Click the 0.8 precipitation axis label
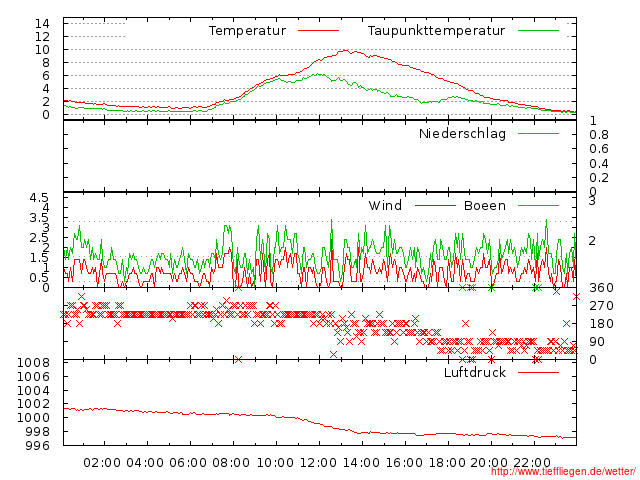 pos(599,135)
